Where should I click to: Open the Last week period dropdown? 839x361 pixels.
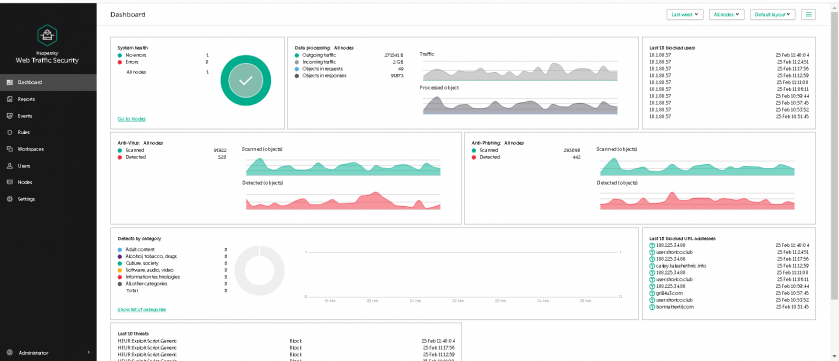[x=685, y=14]
